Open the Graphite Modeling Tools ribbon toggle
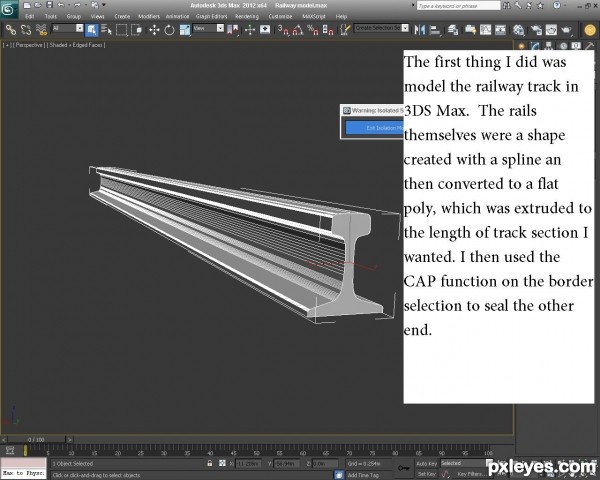600x480 pixels. click(x=470, y=30)
